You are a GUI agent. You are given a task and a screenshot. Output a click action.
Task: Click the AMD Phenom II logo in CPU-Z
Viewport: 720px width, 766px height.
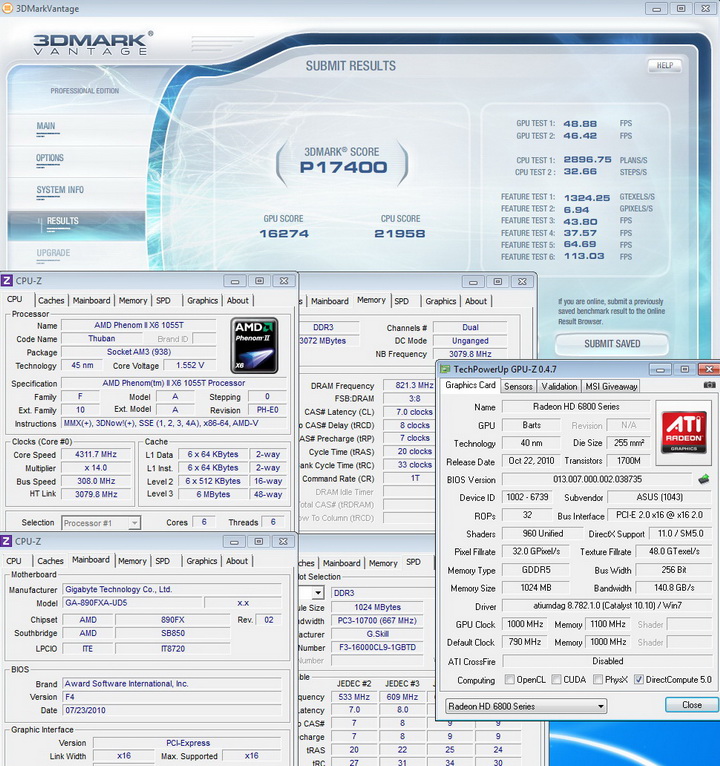coord(254,346)
